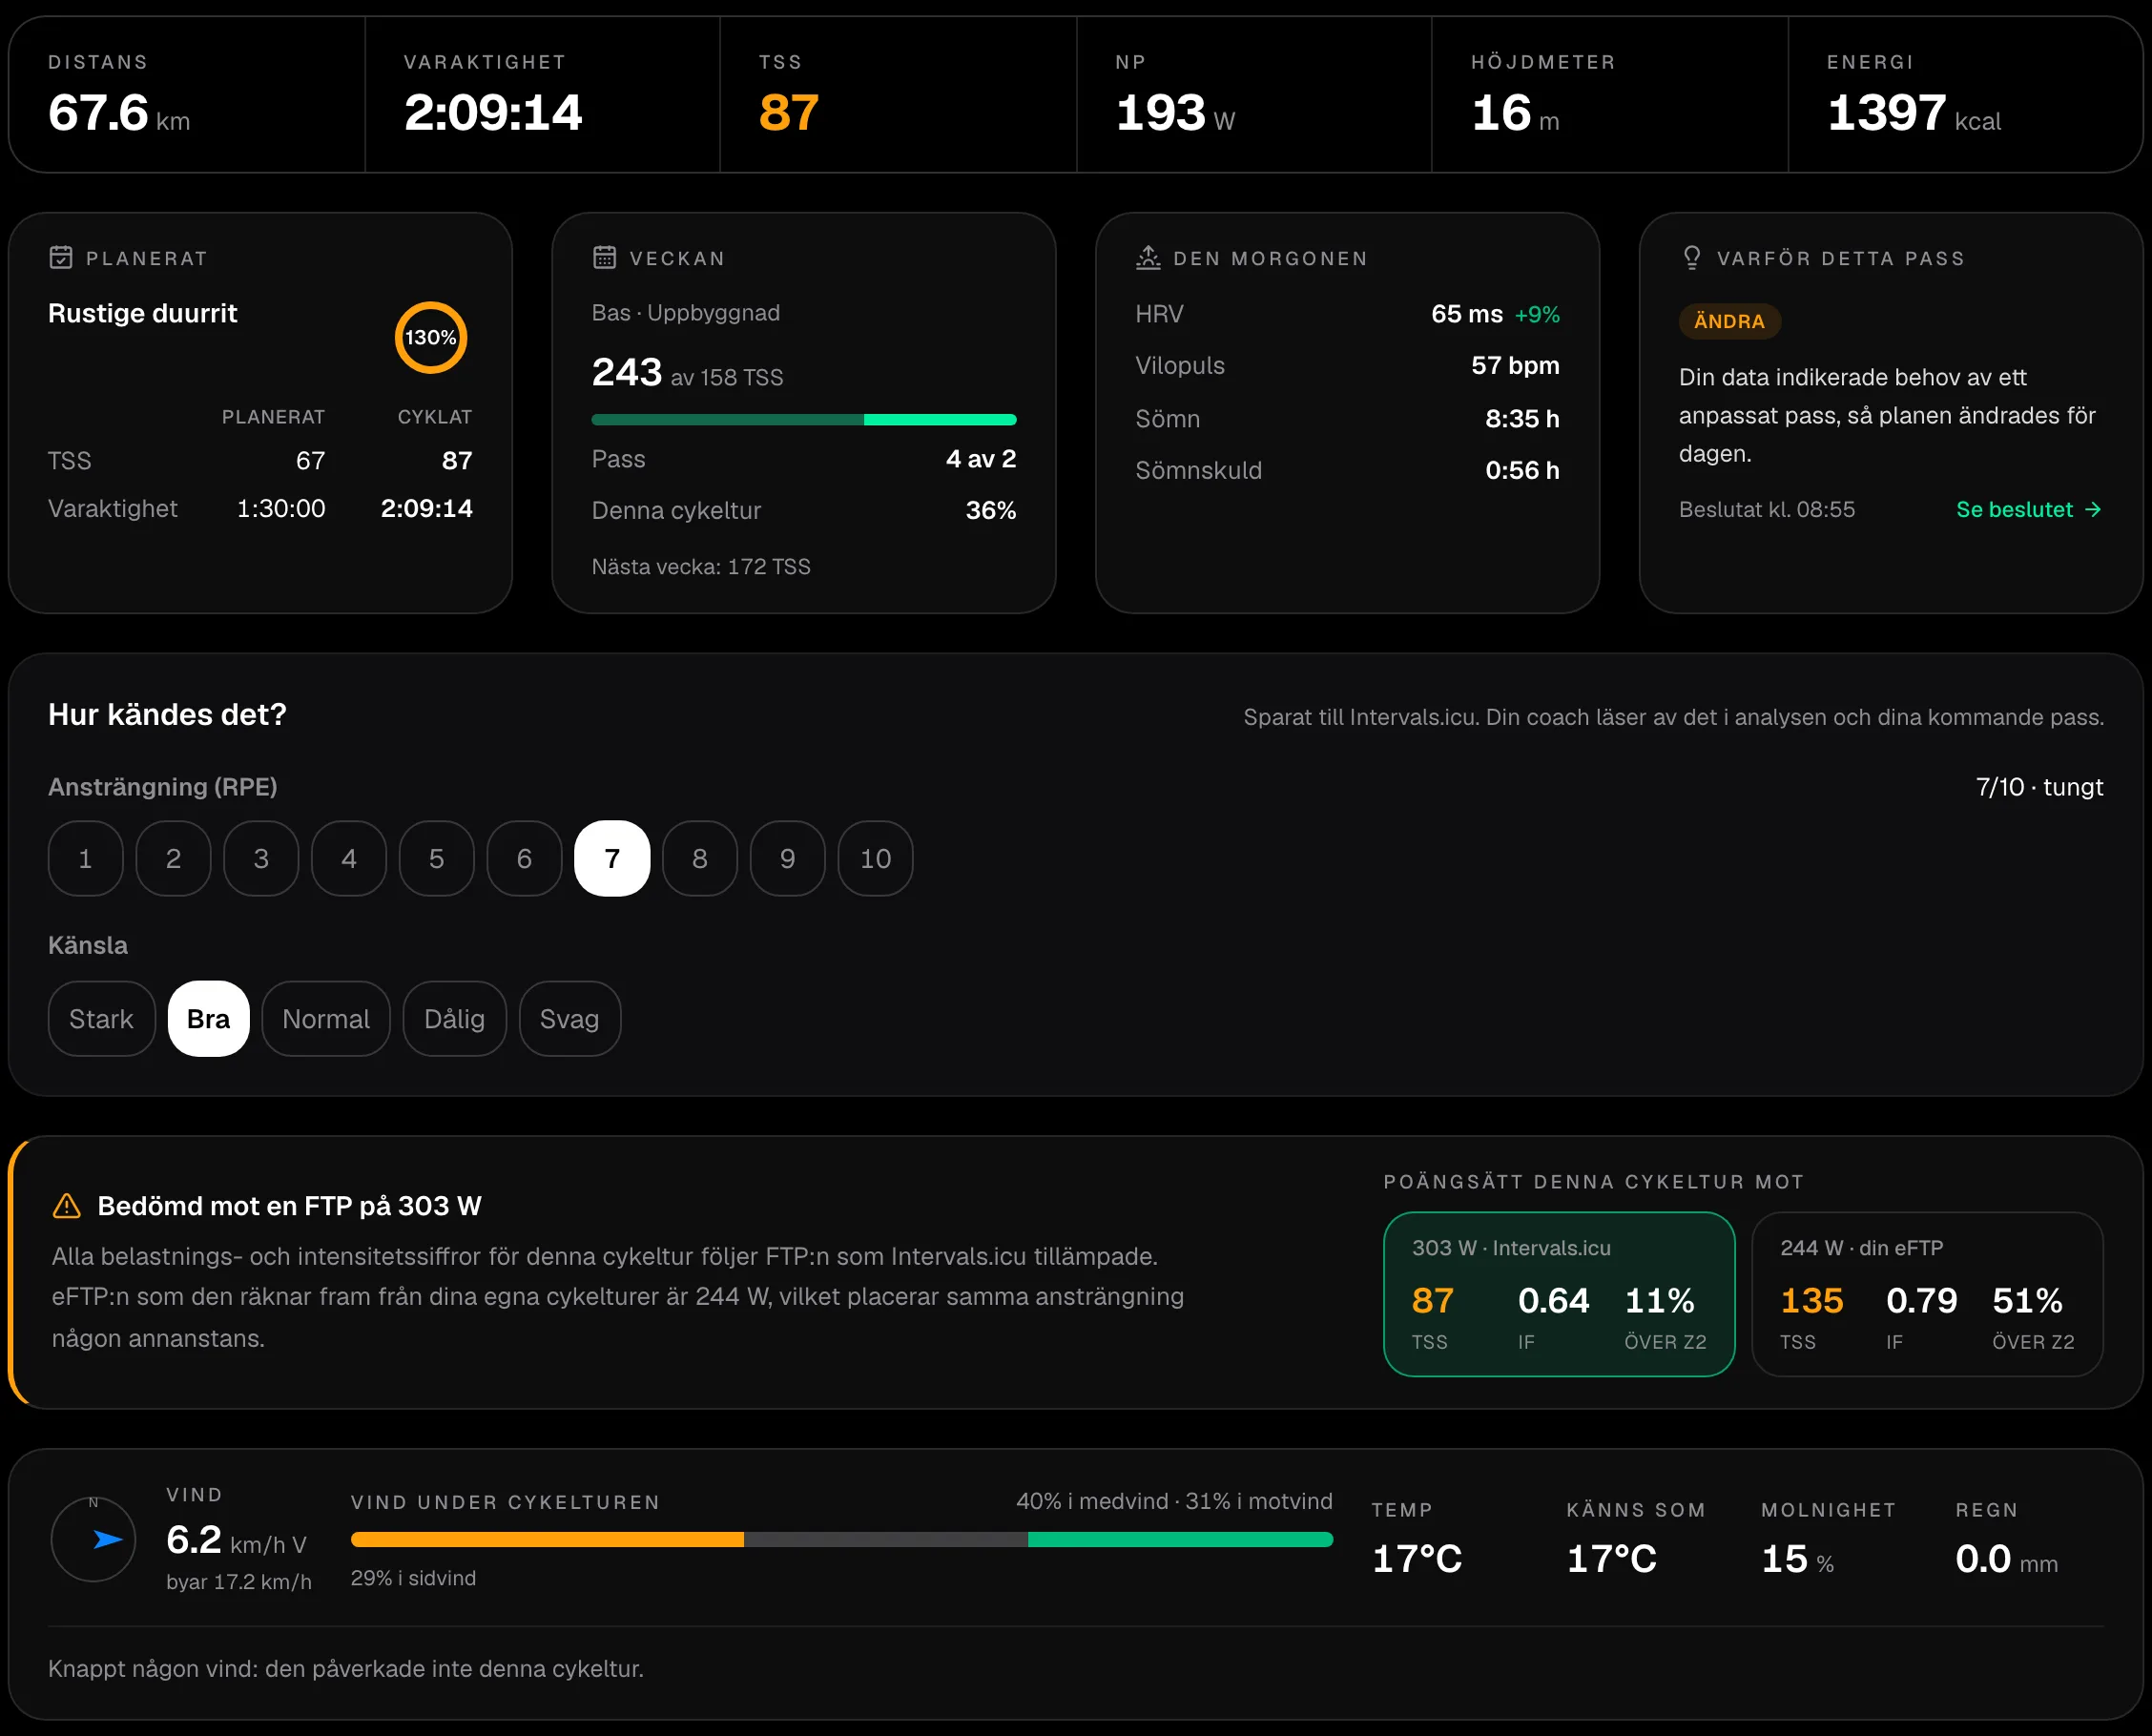This screenshot has height=1736, width=2152.
Task: Choose the Svag feeling option
Action: tap(570, 1019)
